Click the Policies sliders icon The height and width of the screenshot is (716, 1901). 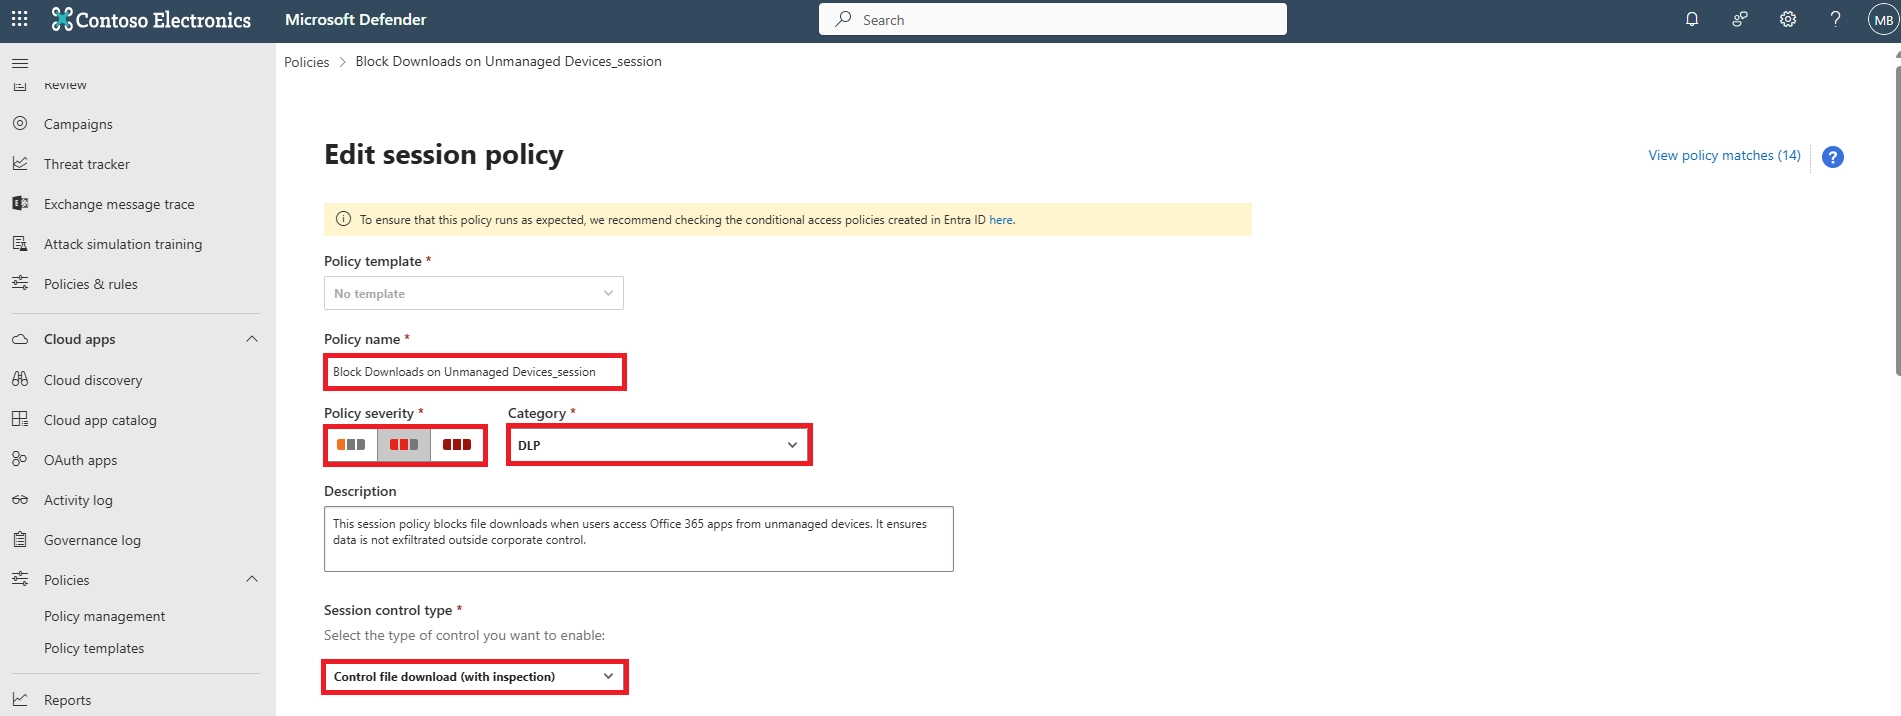[20, 580]
